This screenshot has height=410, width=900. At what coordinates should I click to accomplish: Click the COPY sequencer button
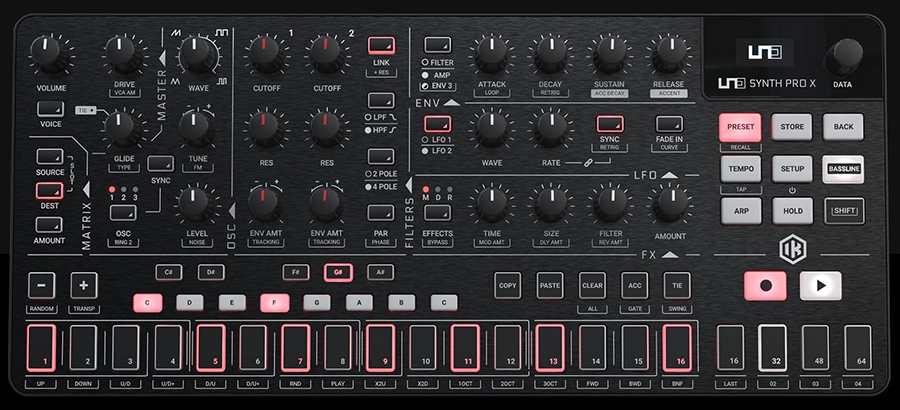(x=507, y=285)
